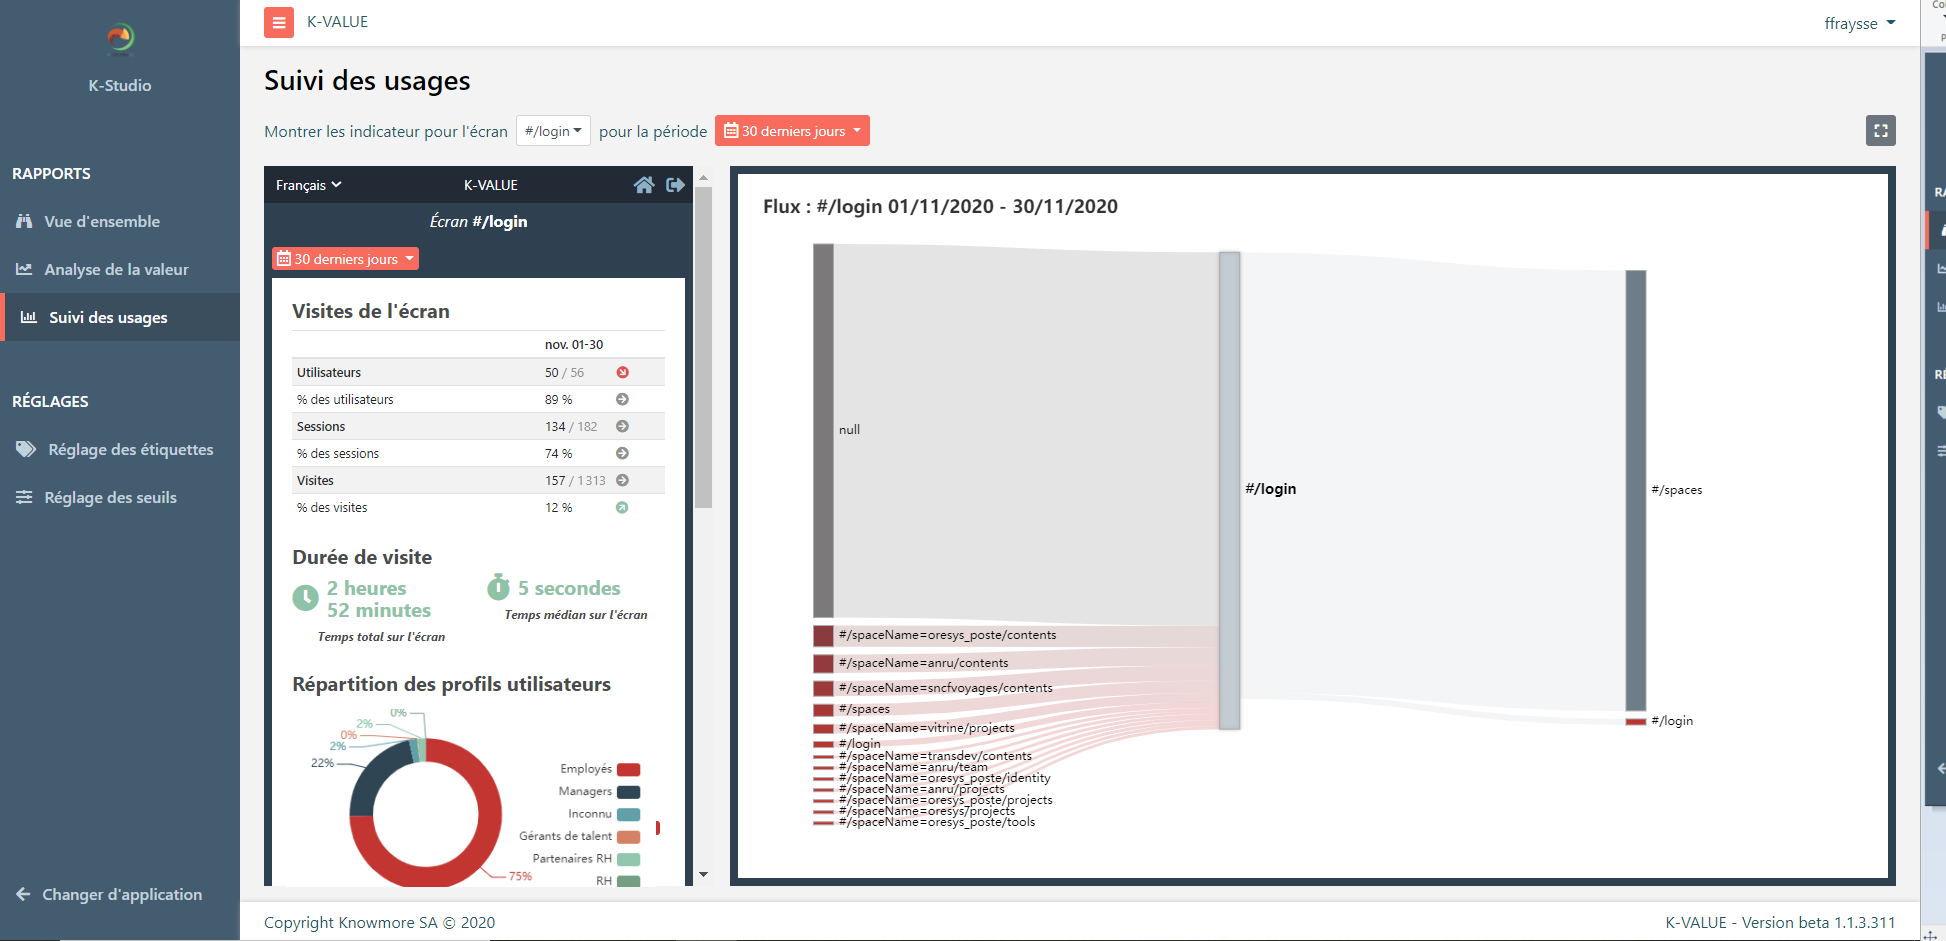Click the Employés legend swatch
This screenshot has width=1946, height=941.
[628, 769]
